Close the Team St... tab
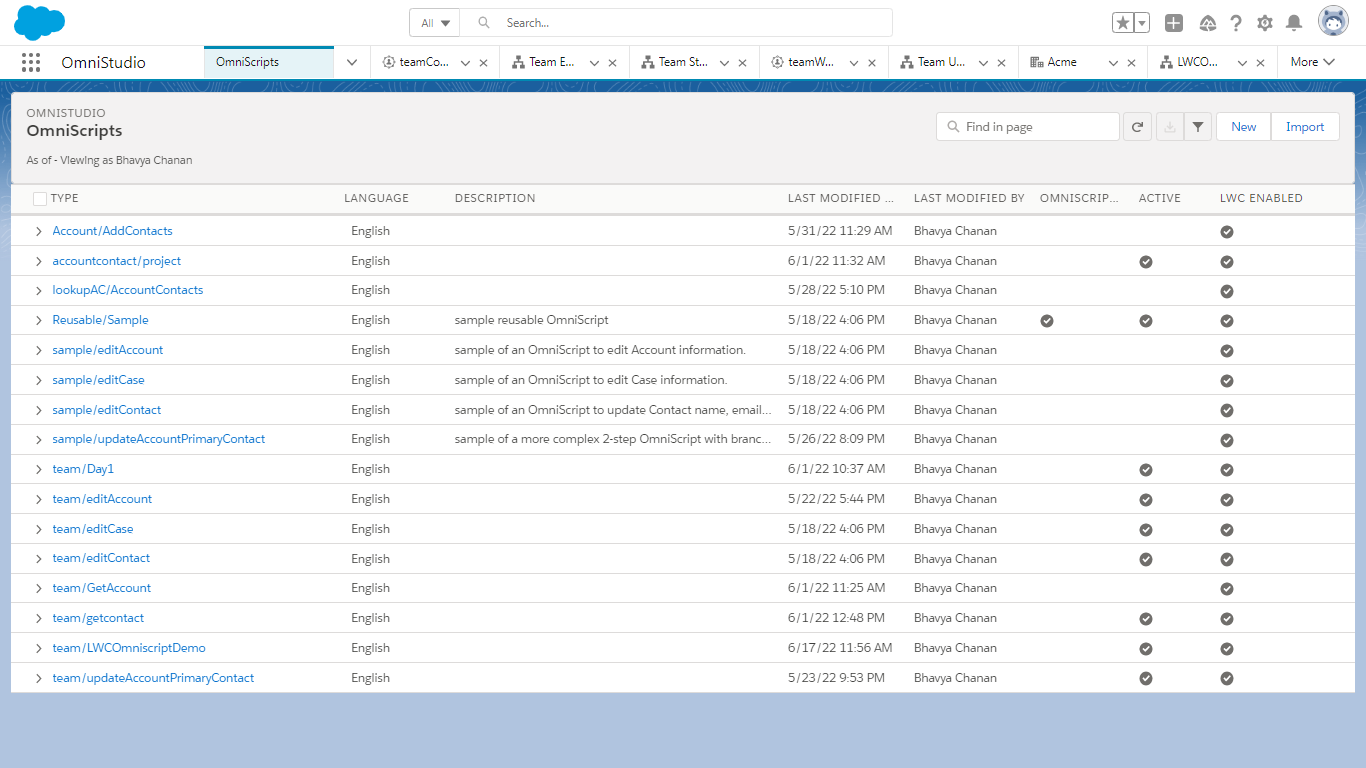This screenshot has height=768, width=1366. (x=742, y=63)
